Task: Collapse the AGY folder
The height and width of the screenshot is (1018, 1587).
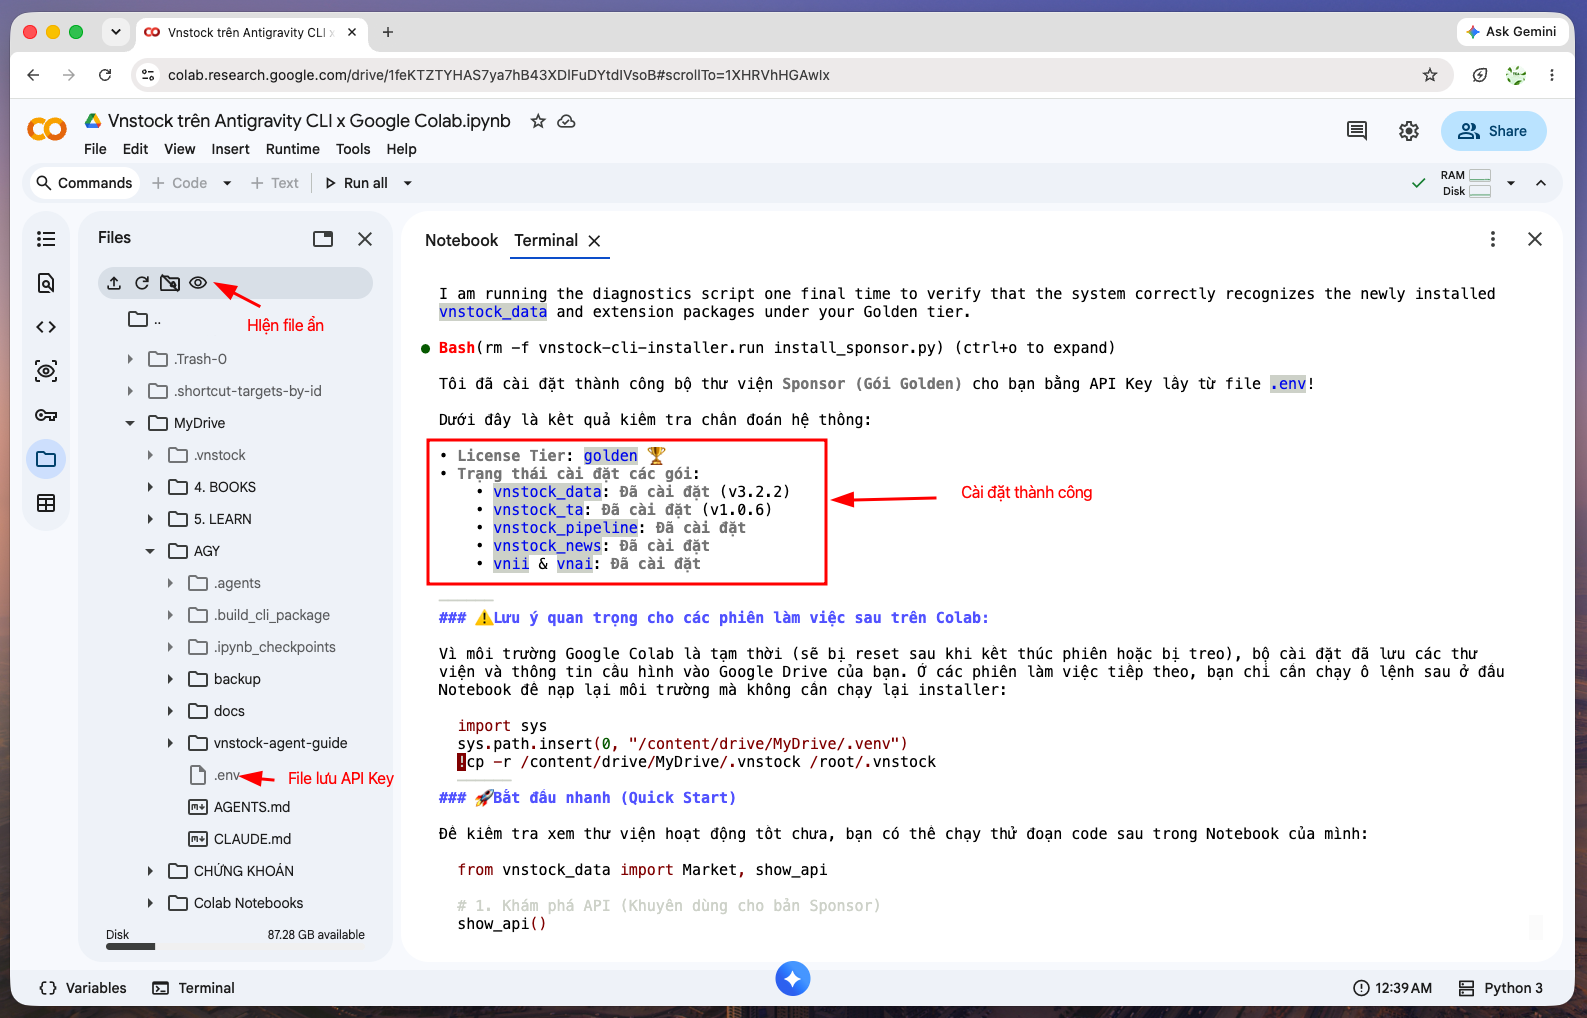Action: 150,551
